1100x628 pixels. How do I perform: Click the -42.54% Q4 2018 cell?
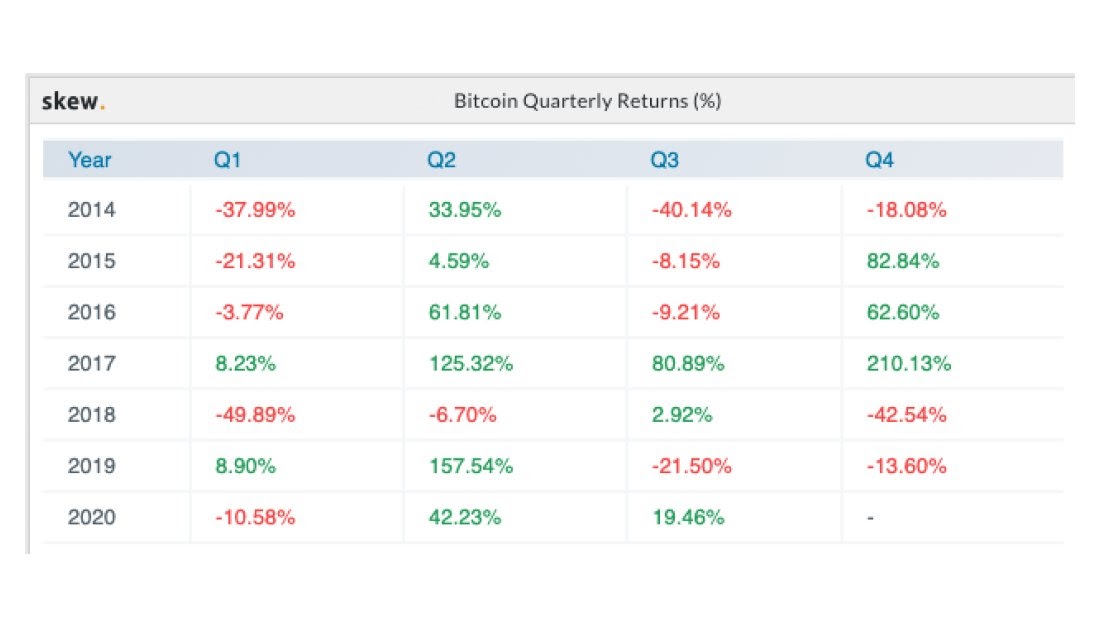click(907, 415)
